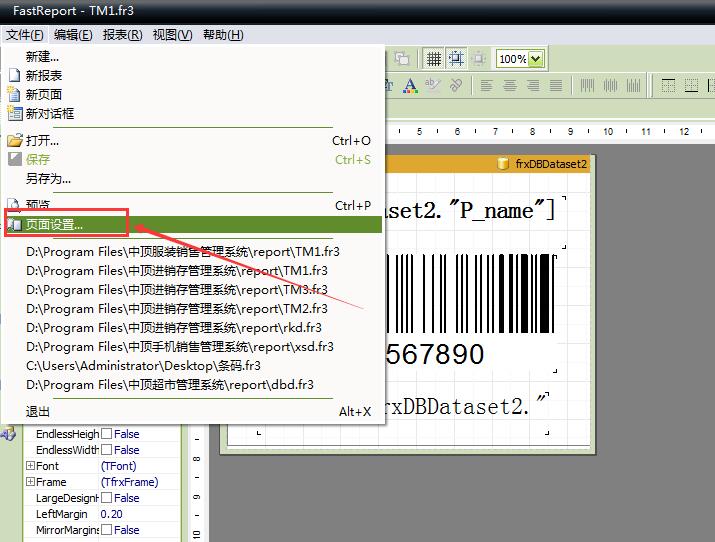Align text right icon
Image resolution: width=715 pixels, height=542 pixels.
[x=533, y=85]
